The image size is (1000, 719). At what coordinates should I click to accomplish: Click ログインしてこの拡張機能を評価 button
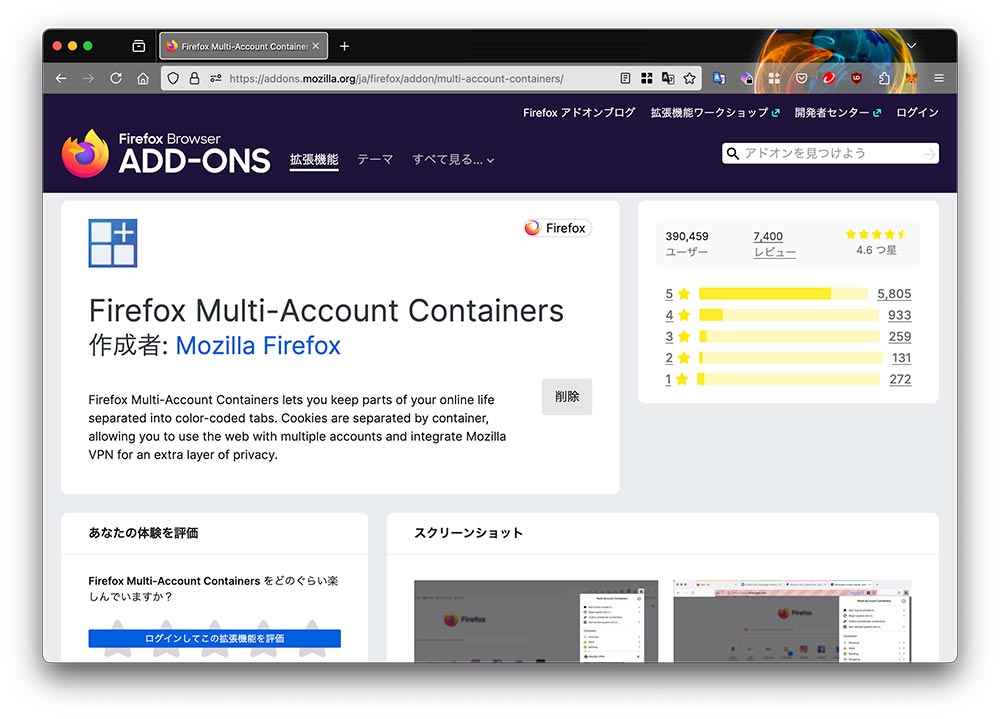click(x=214, y=638)
